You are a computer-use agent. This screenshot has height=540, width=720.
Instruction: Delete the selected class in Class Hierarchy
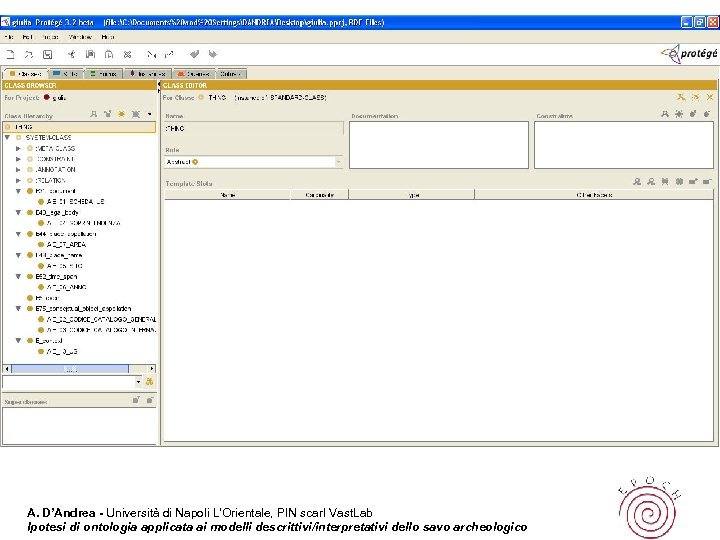pos(136,114)
